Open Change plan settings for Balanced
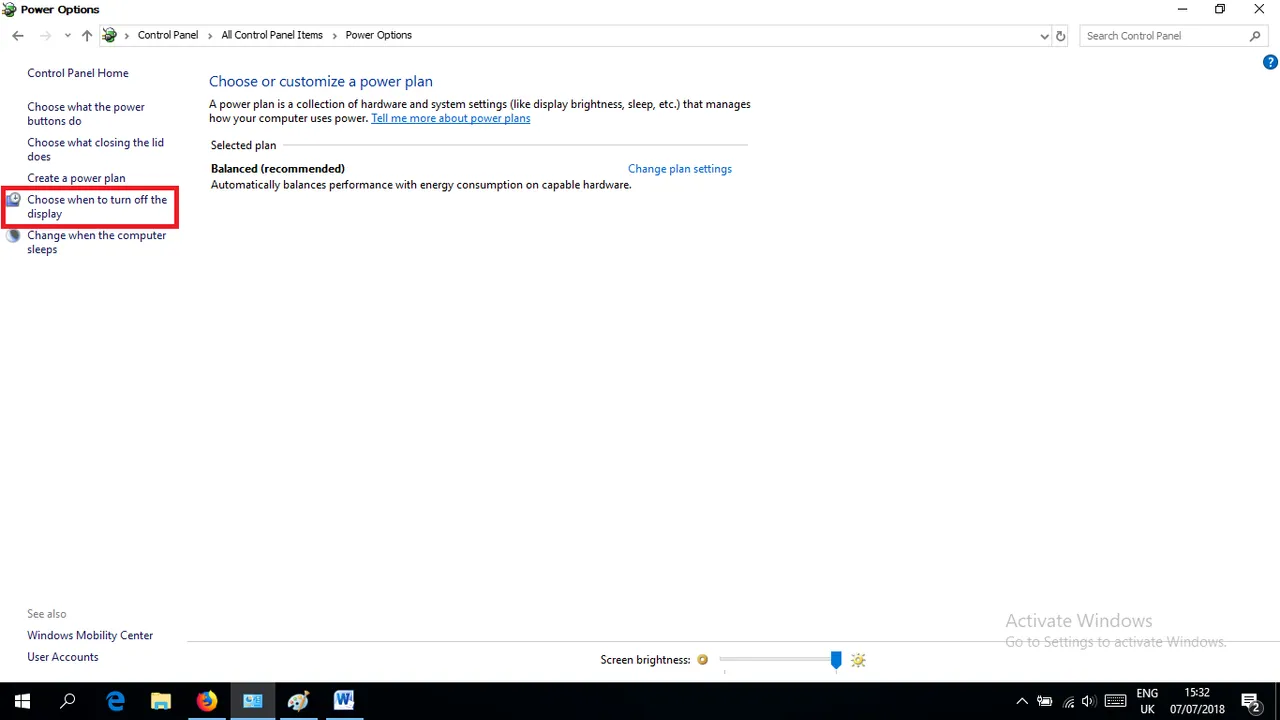This screenshot has width=1280, height=720. pos(680,169)
